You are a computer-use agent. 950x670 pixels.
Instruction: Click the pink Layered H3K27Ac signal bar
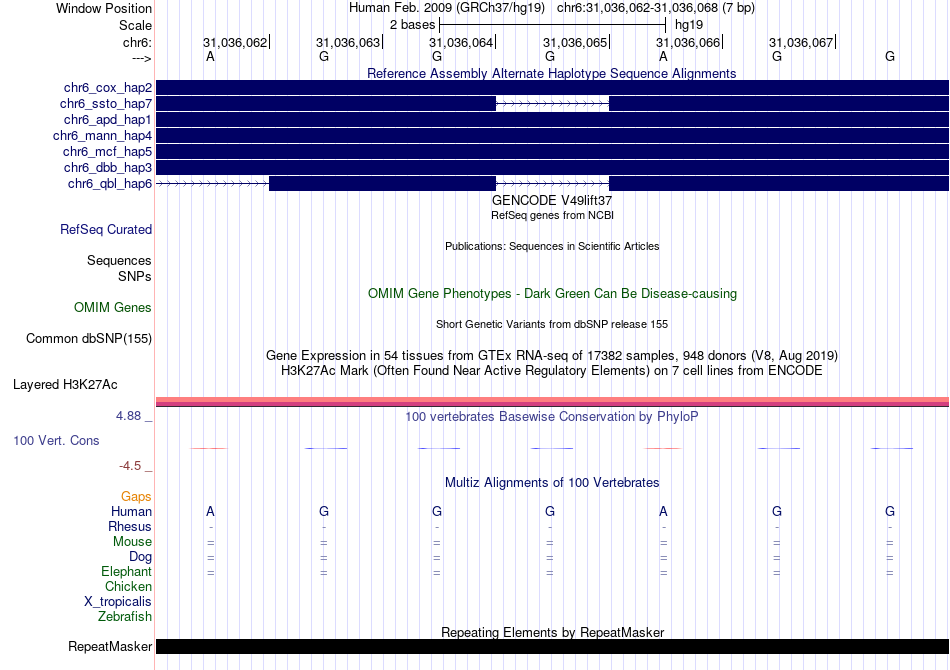pos(553,401)
